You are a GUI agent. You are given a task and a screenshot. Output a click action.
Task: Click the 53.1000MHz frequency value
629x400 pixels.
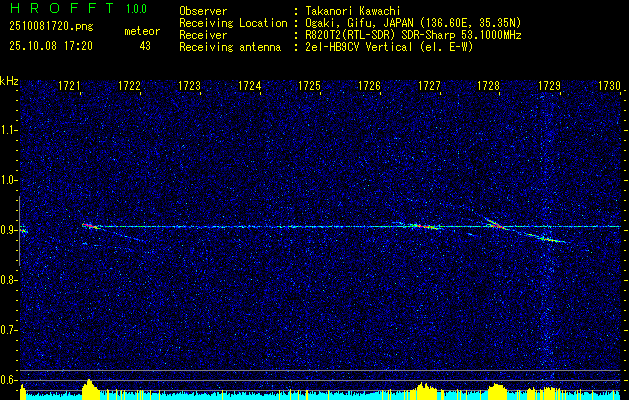click(x=491, y=35)
